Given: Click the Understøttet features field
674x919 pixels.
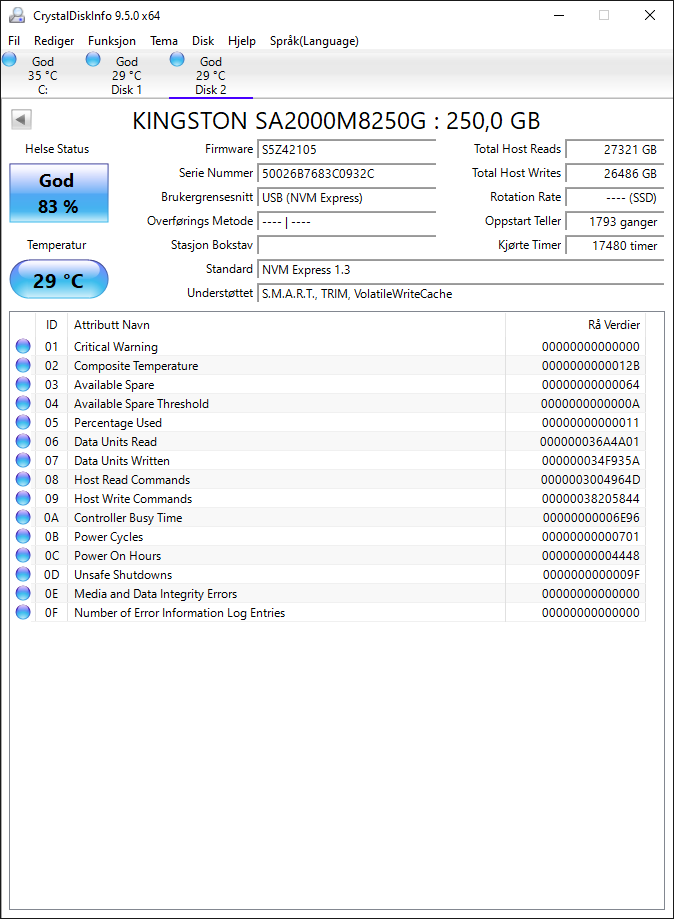Looking at the screenshot, I should 460,294.
